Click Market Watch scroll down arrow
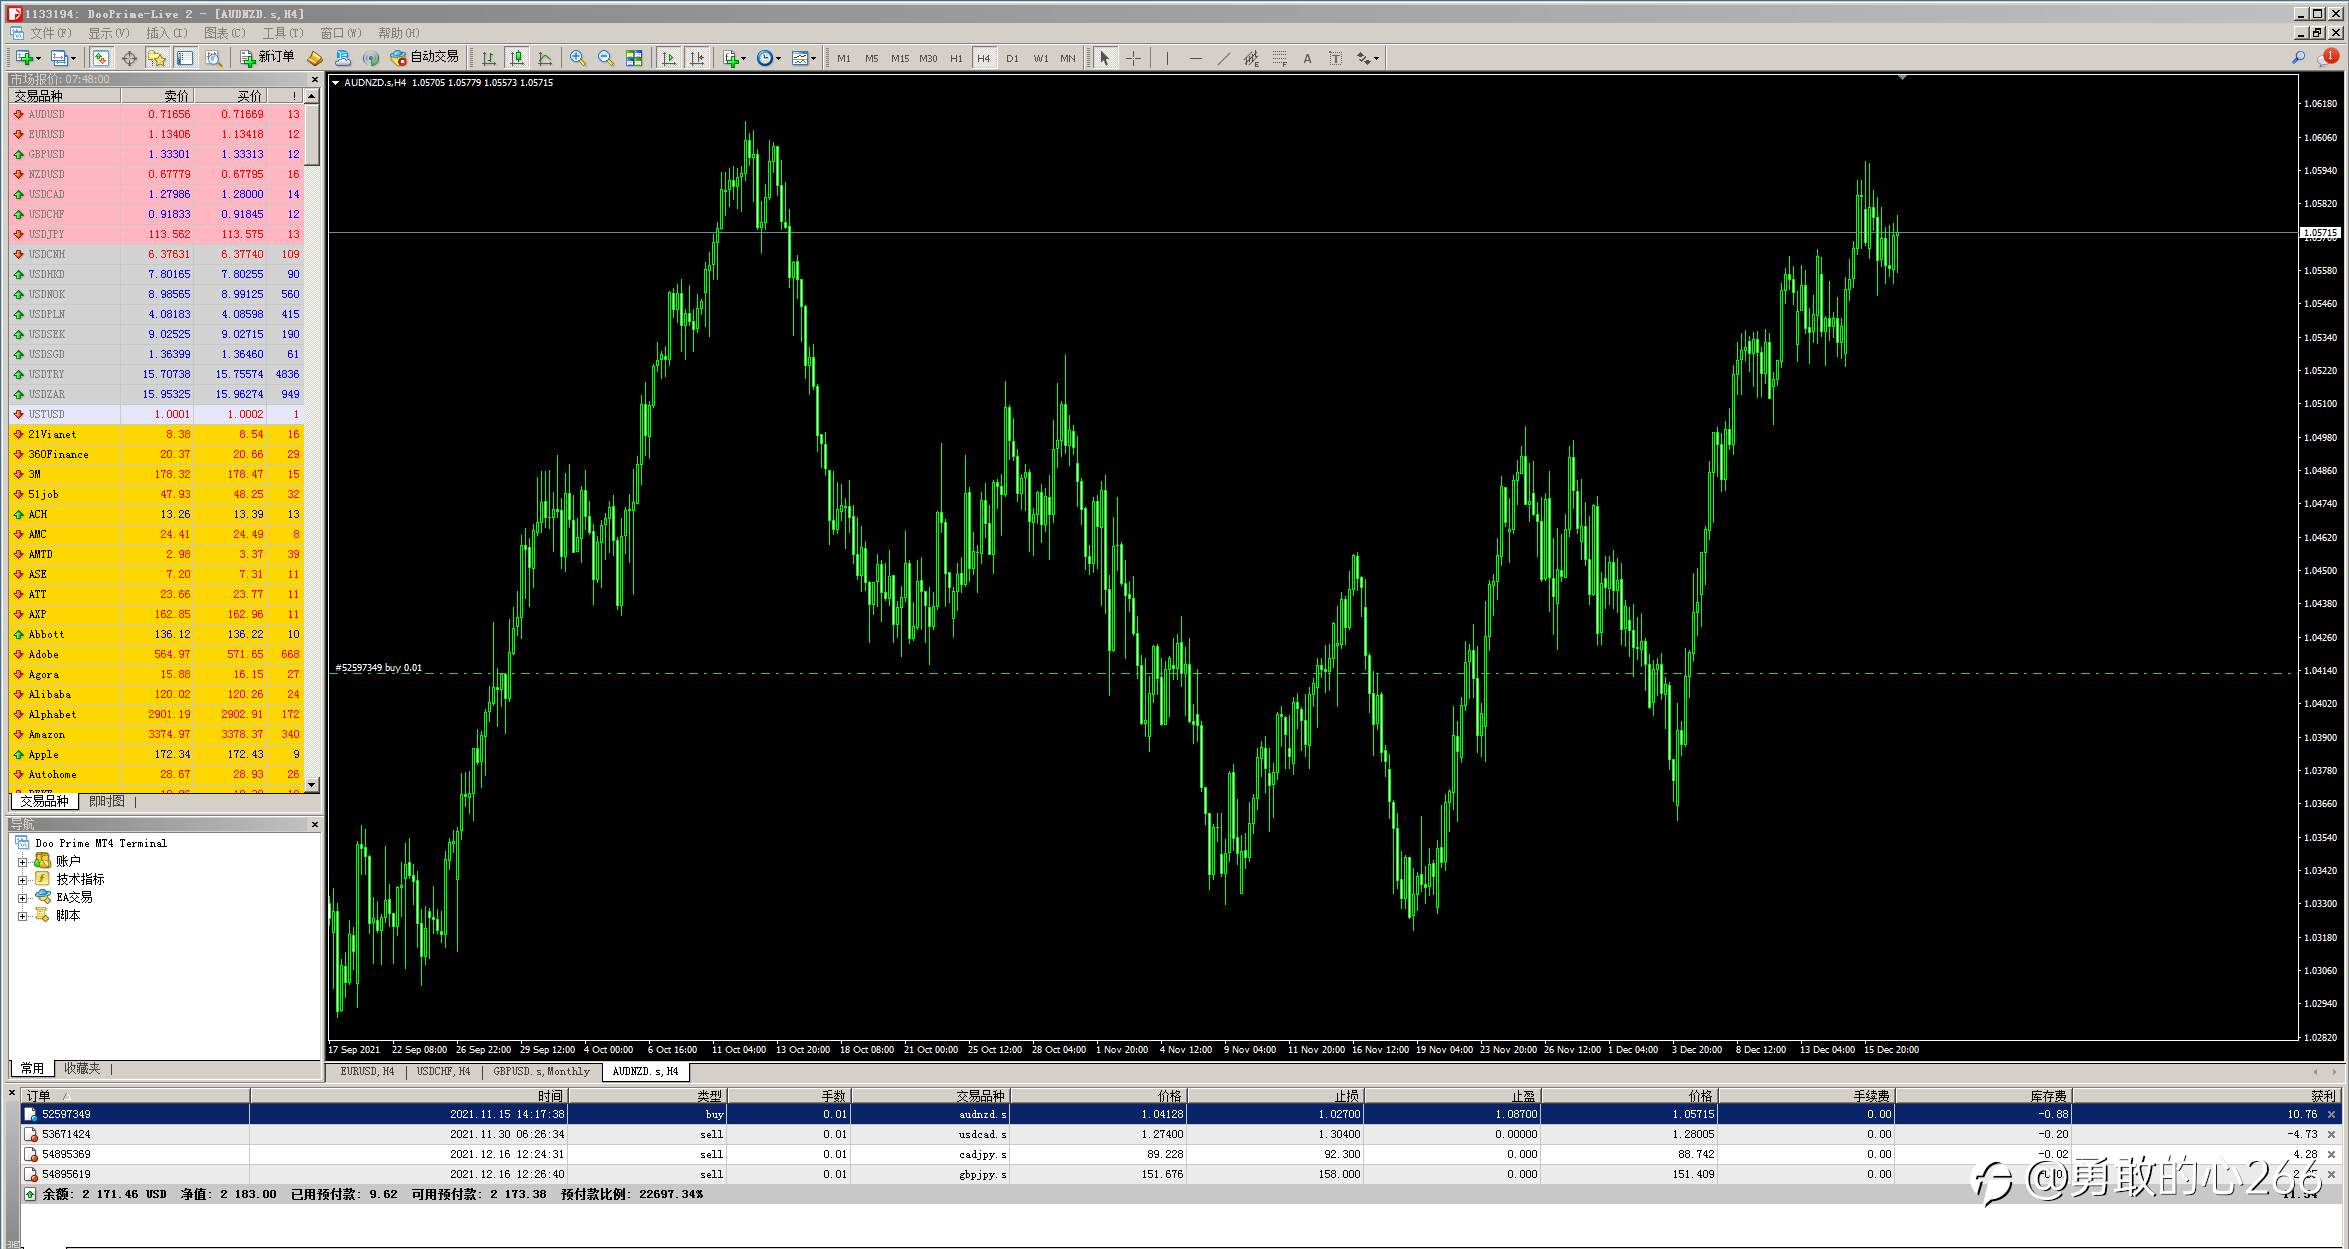2349x1249 pixels. click(312, 785)
